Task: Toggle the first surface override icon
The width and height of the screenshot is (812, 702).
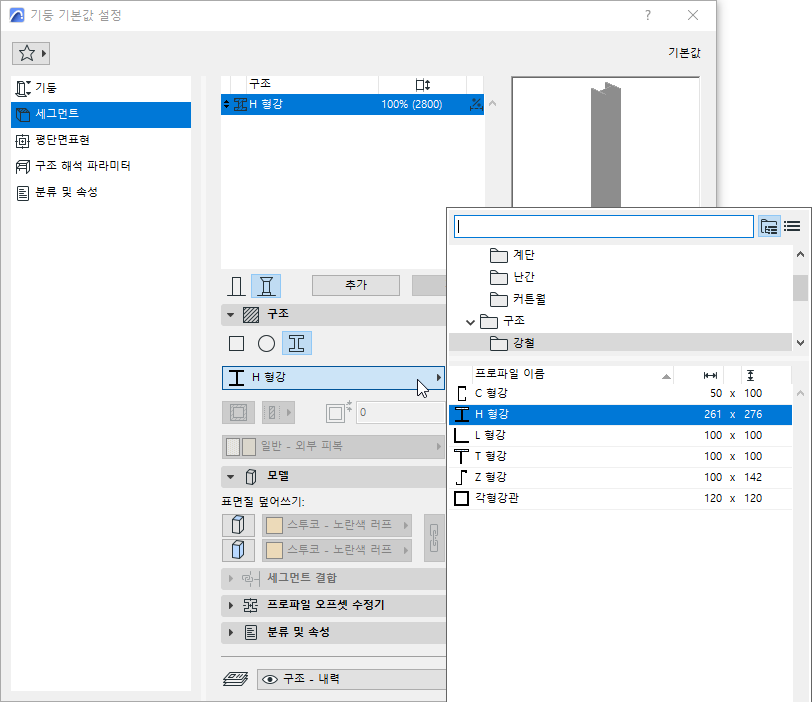Action: click(238, 525)
